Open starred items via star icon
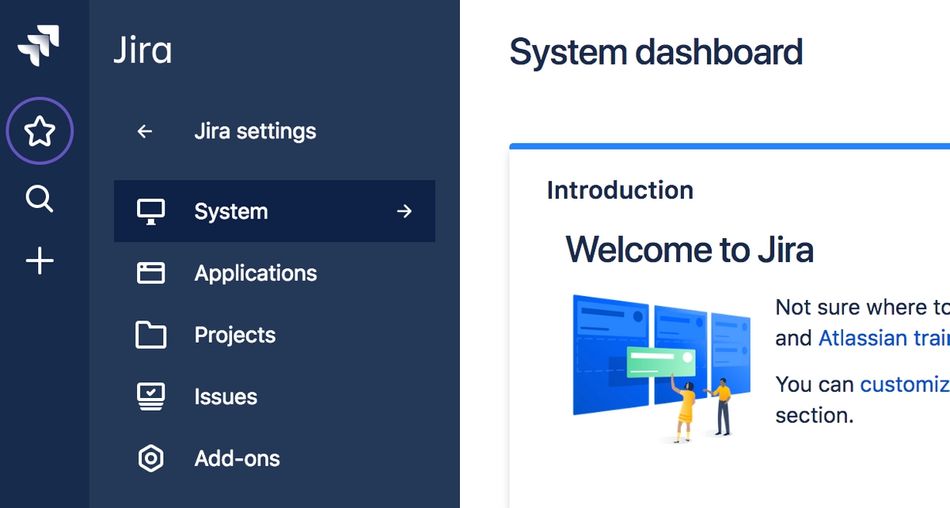Screen dimensions: 950x508 [39, 131]
